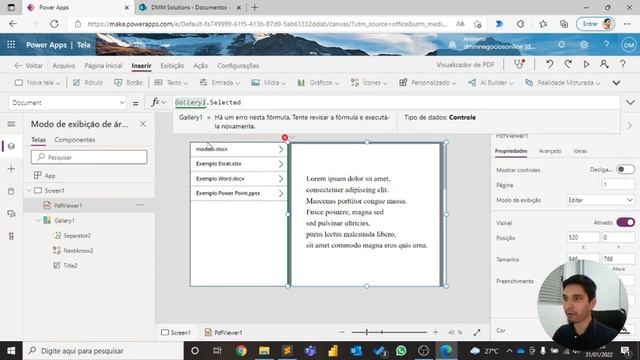Viewport: 640px width, 360px height.
Task: Open the Arquivo menu
Action: pyautogui.click(x=64, y=66)
